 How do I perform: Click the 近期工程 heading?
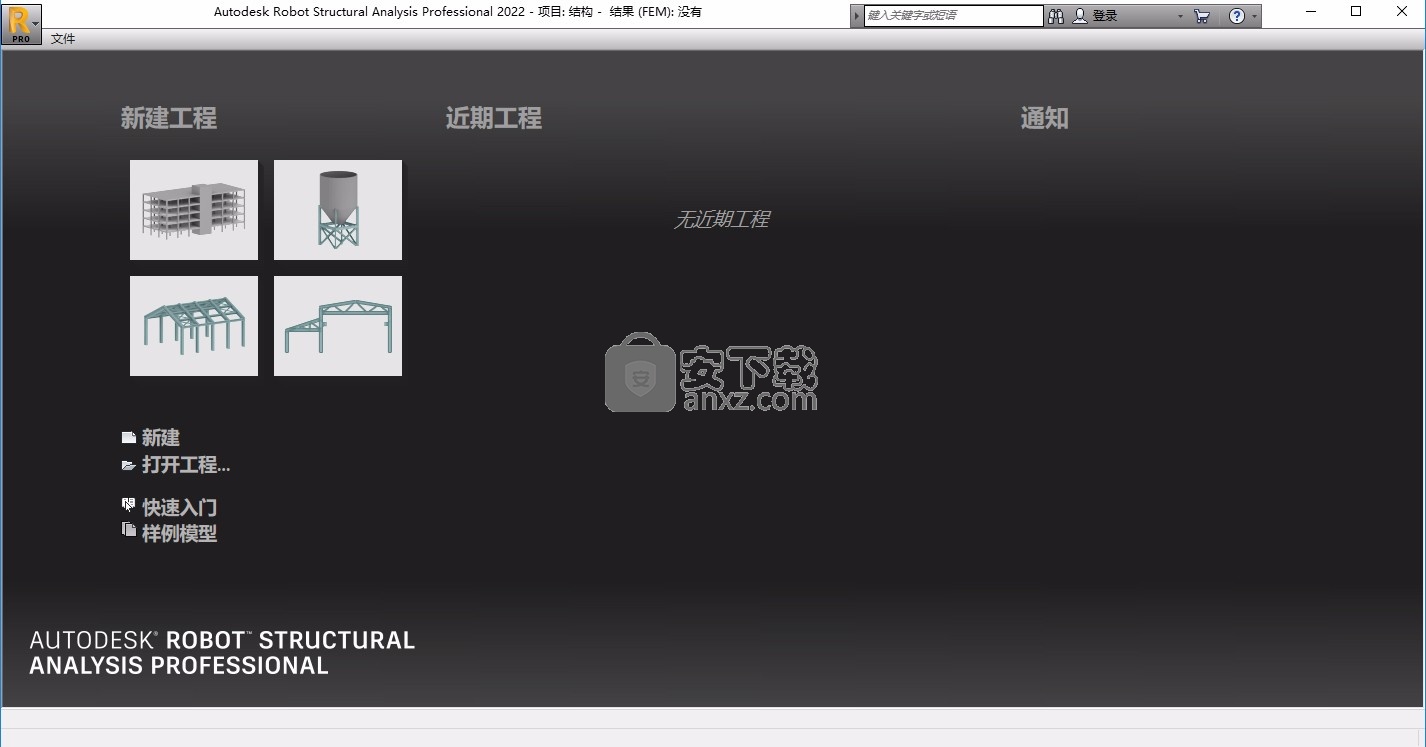point(494,118)
